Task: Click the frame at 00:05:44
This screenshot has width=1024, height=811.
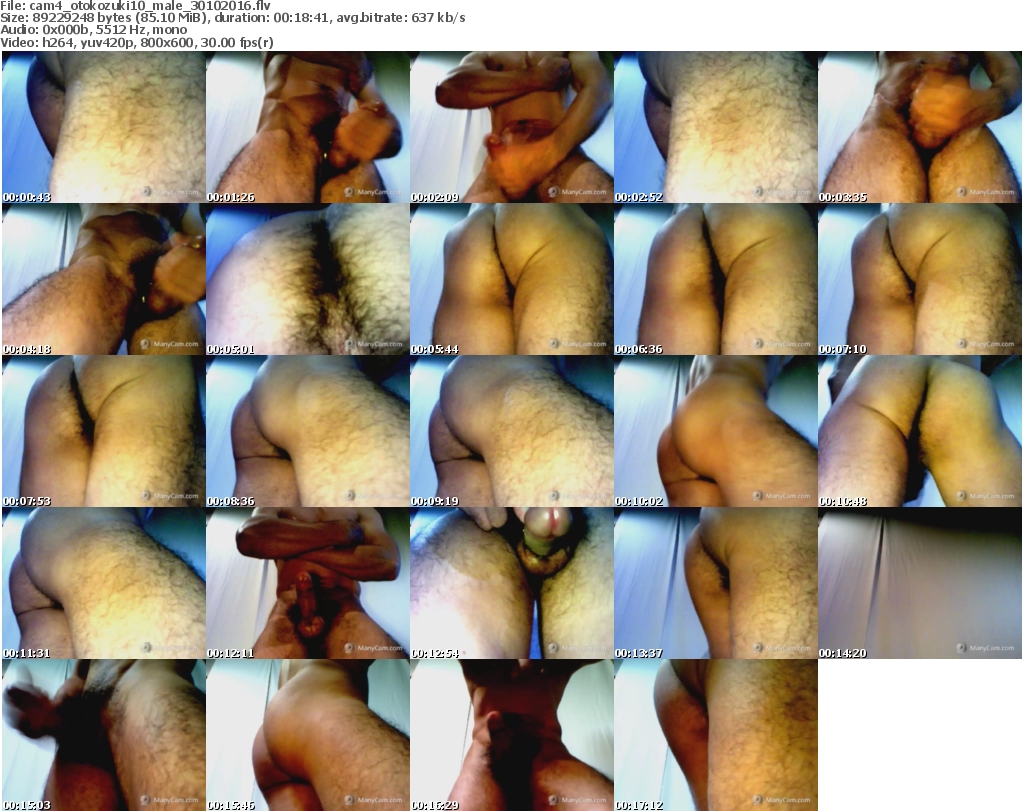Action: [x=511, y=279]
